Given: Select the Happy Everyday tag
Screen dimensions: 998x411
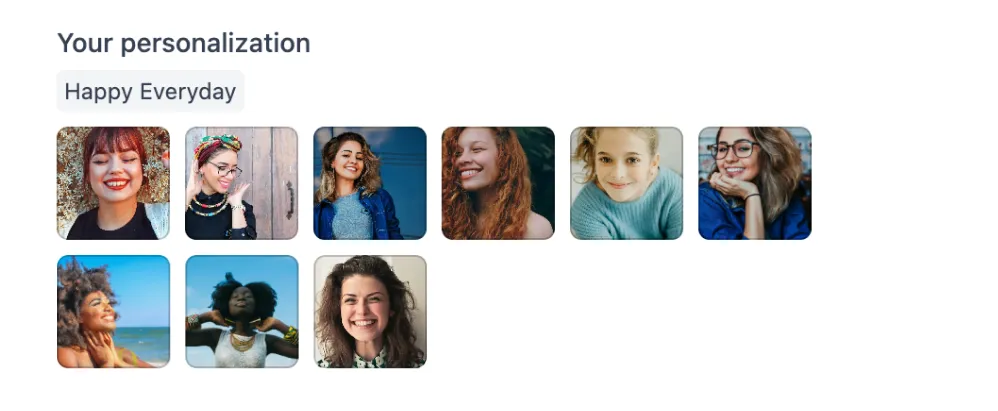Looking at the screenshot, I should click(150, 92).
